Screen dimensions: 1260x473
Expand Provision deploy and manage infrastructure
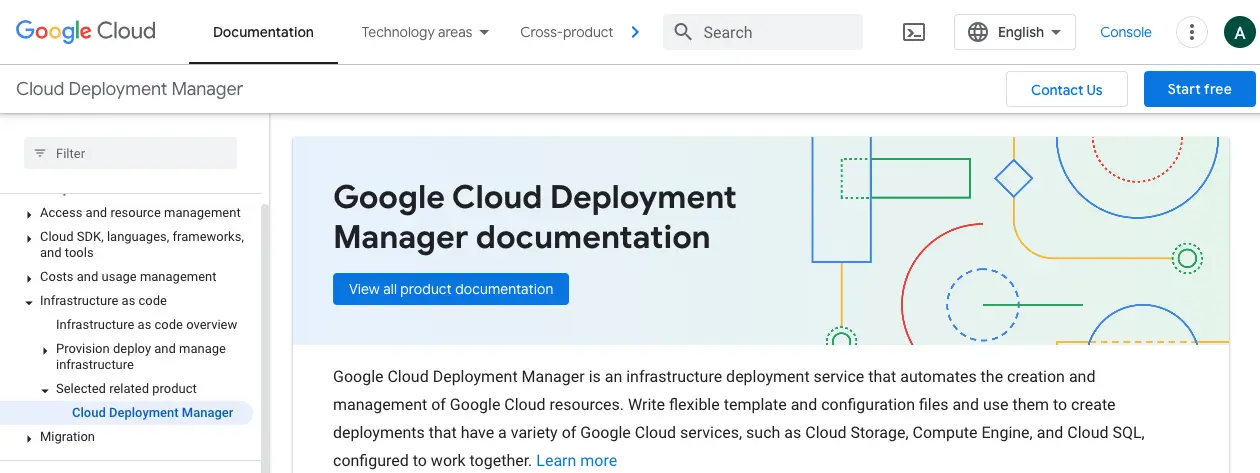click(x=45, y=350)
